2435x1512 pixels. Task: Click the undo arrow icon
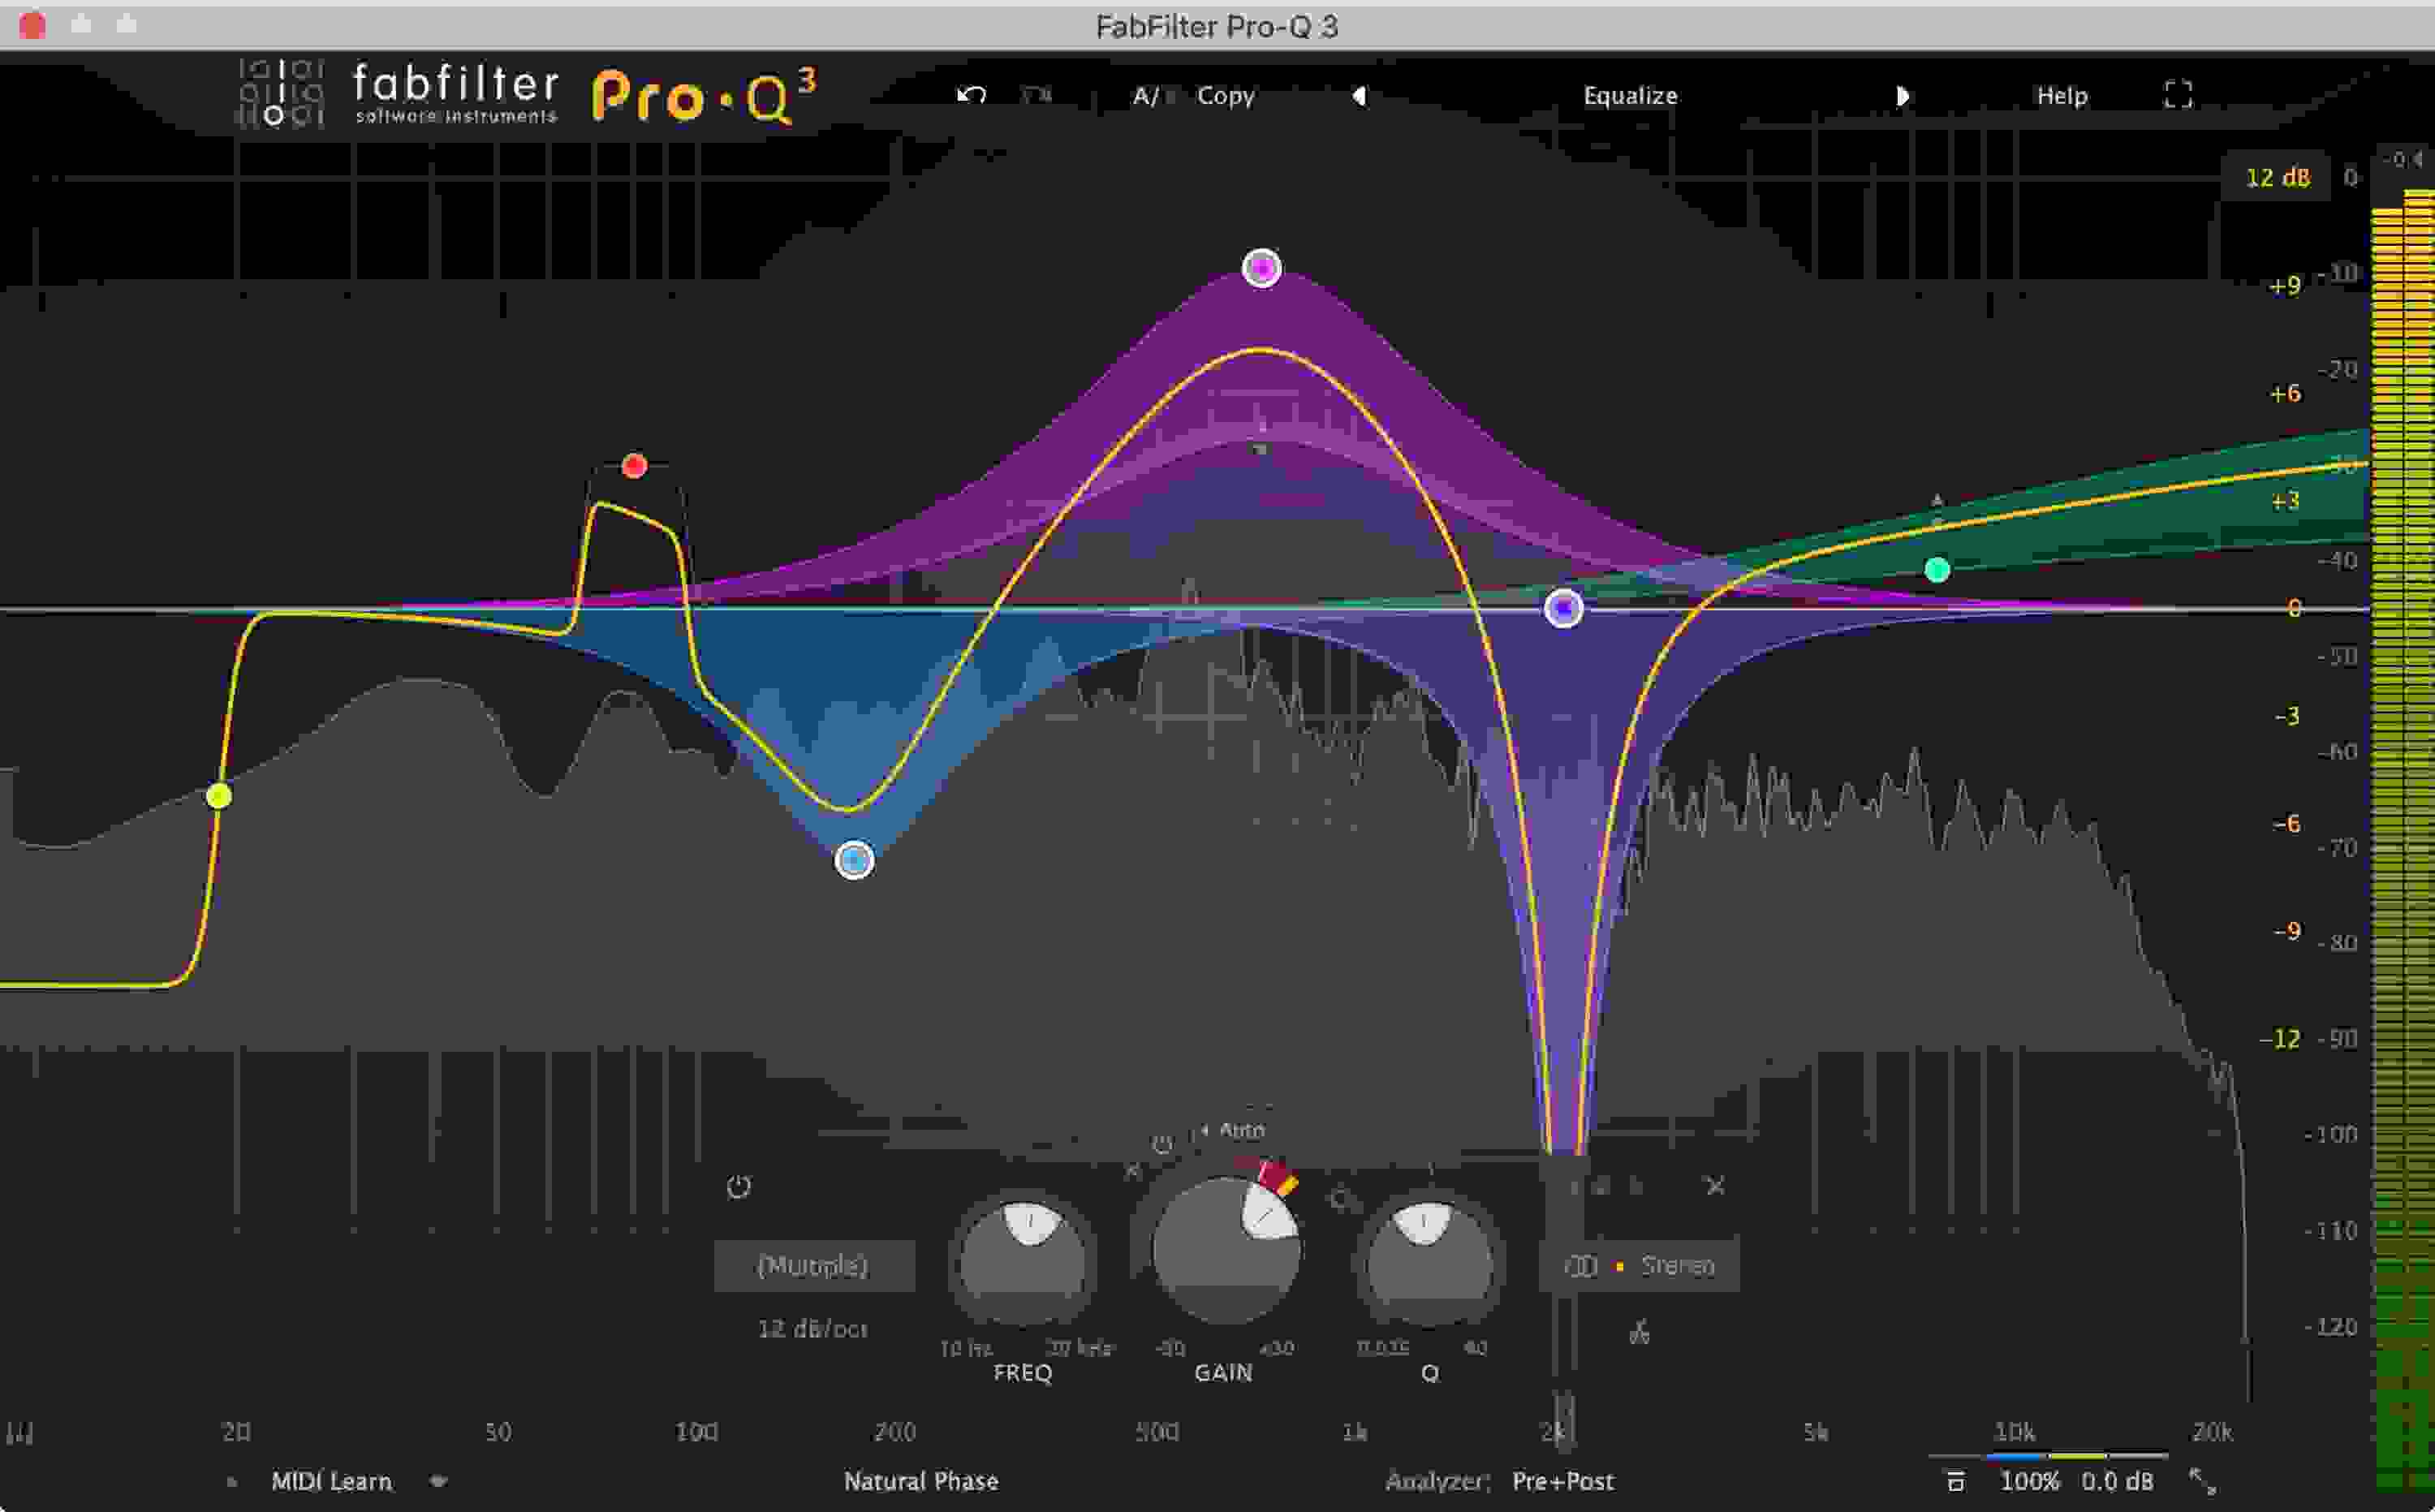coord(971,95)
